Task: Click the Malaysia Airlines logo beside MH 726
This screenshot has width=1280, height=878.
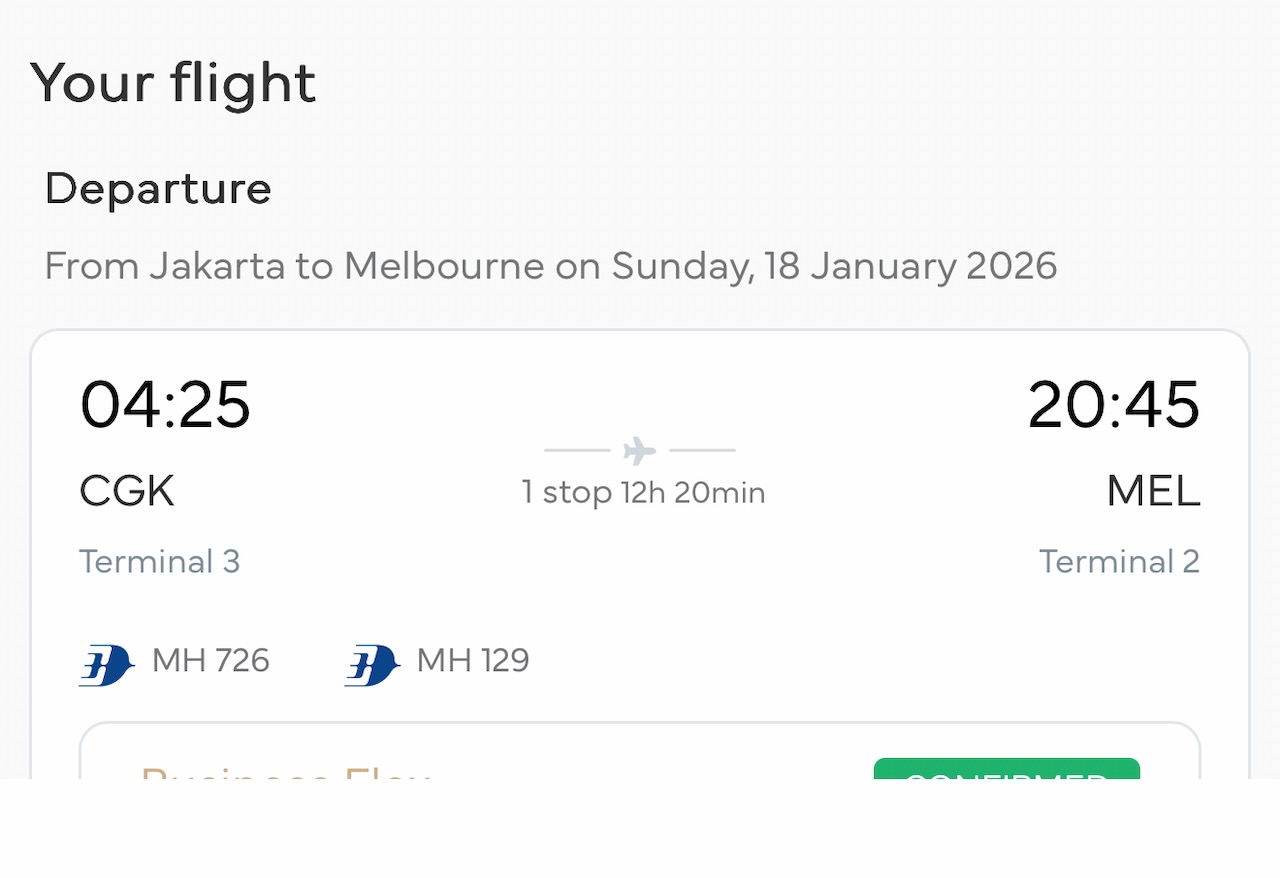Action: 107,665
